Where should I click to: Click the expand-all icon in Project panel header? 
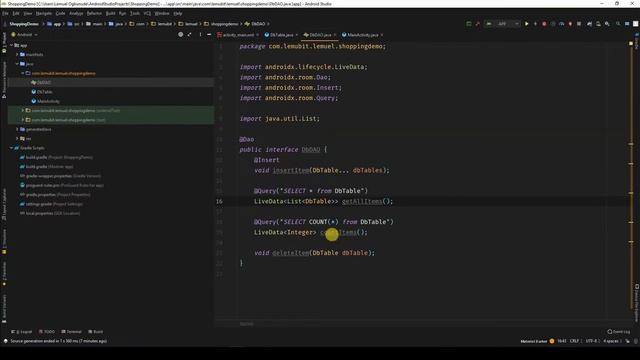pyautogui.click(x=189, y=35)
